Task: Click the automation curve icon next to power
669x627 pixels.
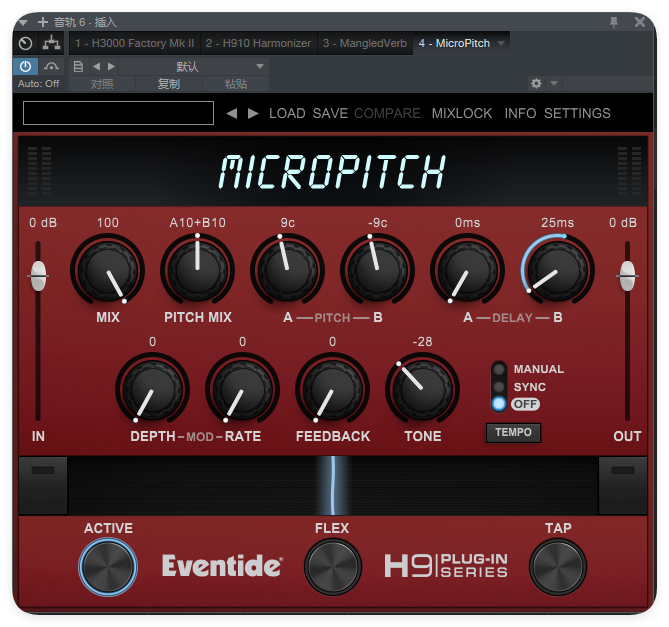Action: coord(51,67)
